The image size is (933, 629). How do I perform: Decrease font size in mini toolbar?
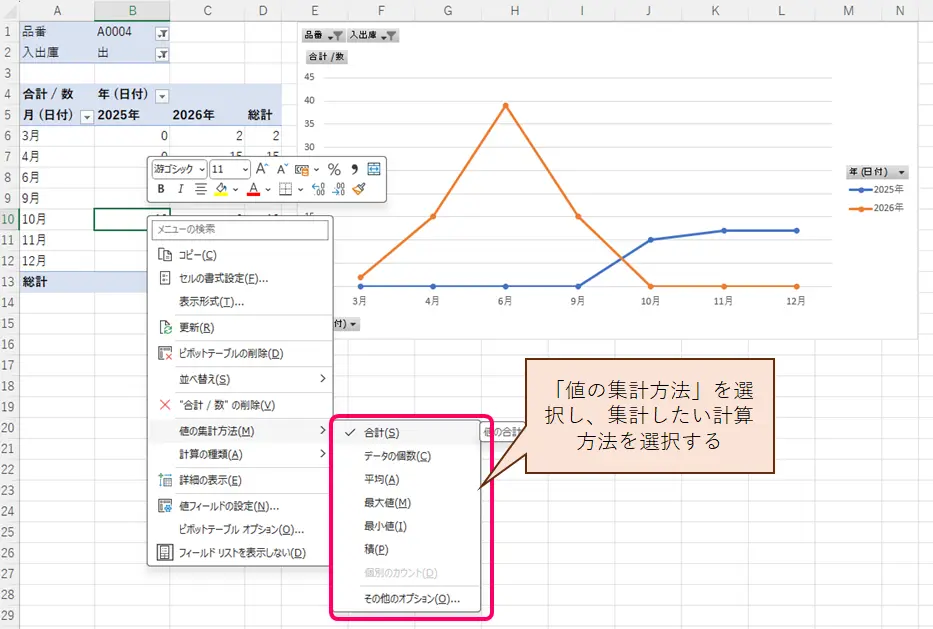pos(282,169)
